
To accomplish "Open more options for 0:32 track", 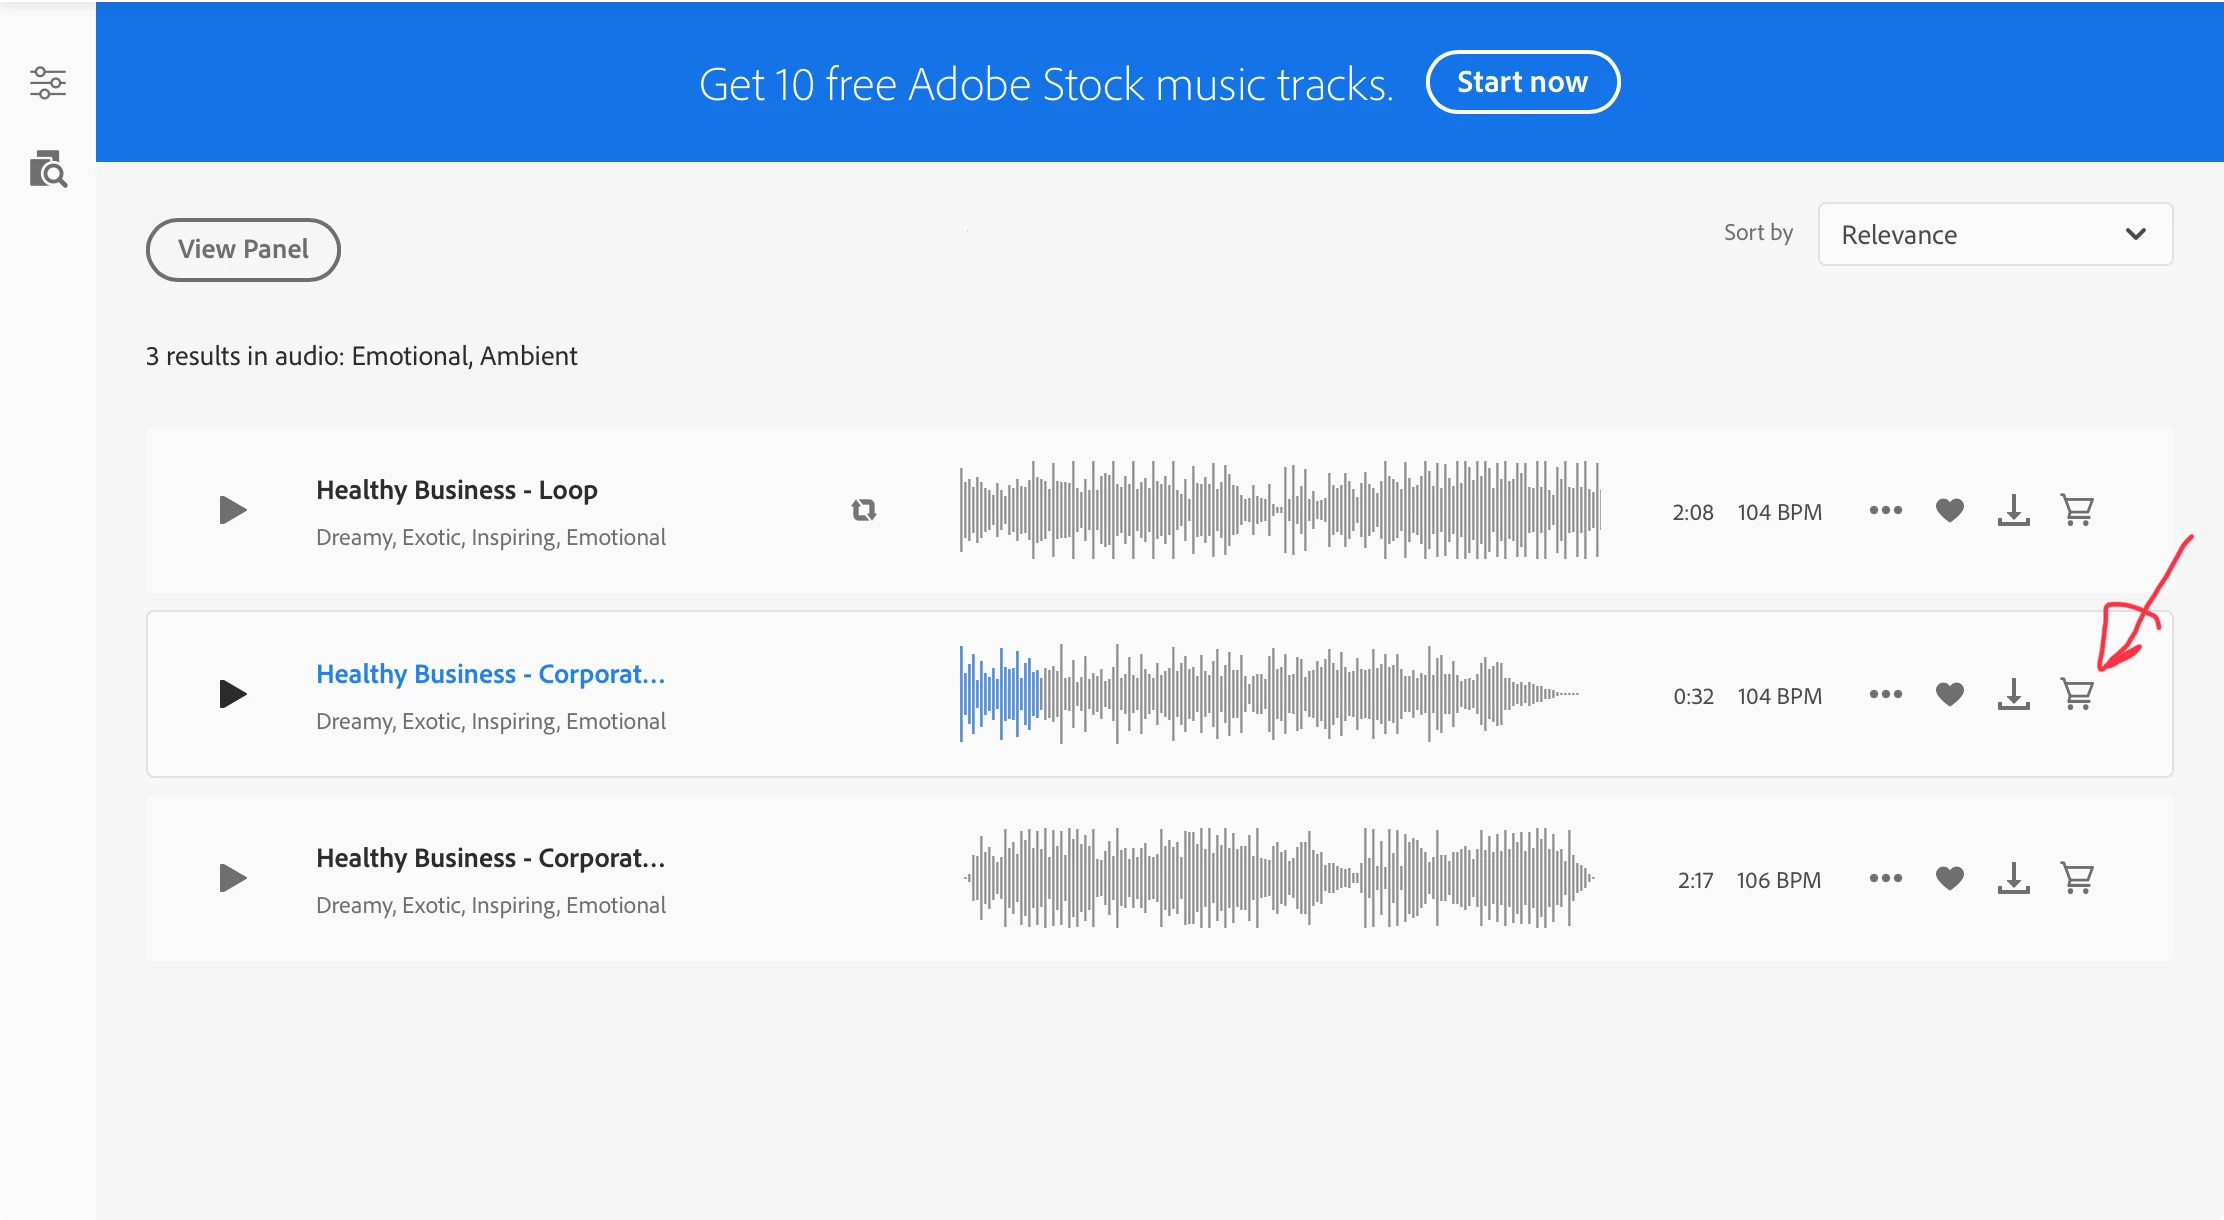I will 1885,694.
